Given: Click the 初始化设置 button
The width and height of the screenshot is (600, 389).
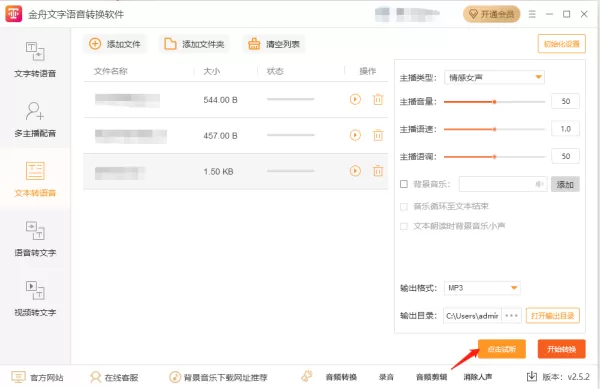Looking at the screenshot, I should 561,44.
